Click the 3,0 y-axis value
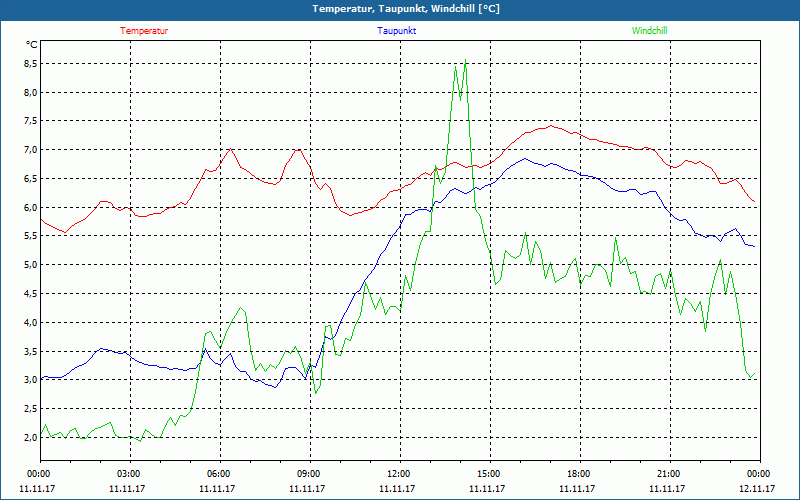This screenshot has width=800, height=500. [x=31, y=380]
